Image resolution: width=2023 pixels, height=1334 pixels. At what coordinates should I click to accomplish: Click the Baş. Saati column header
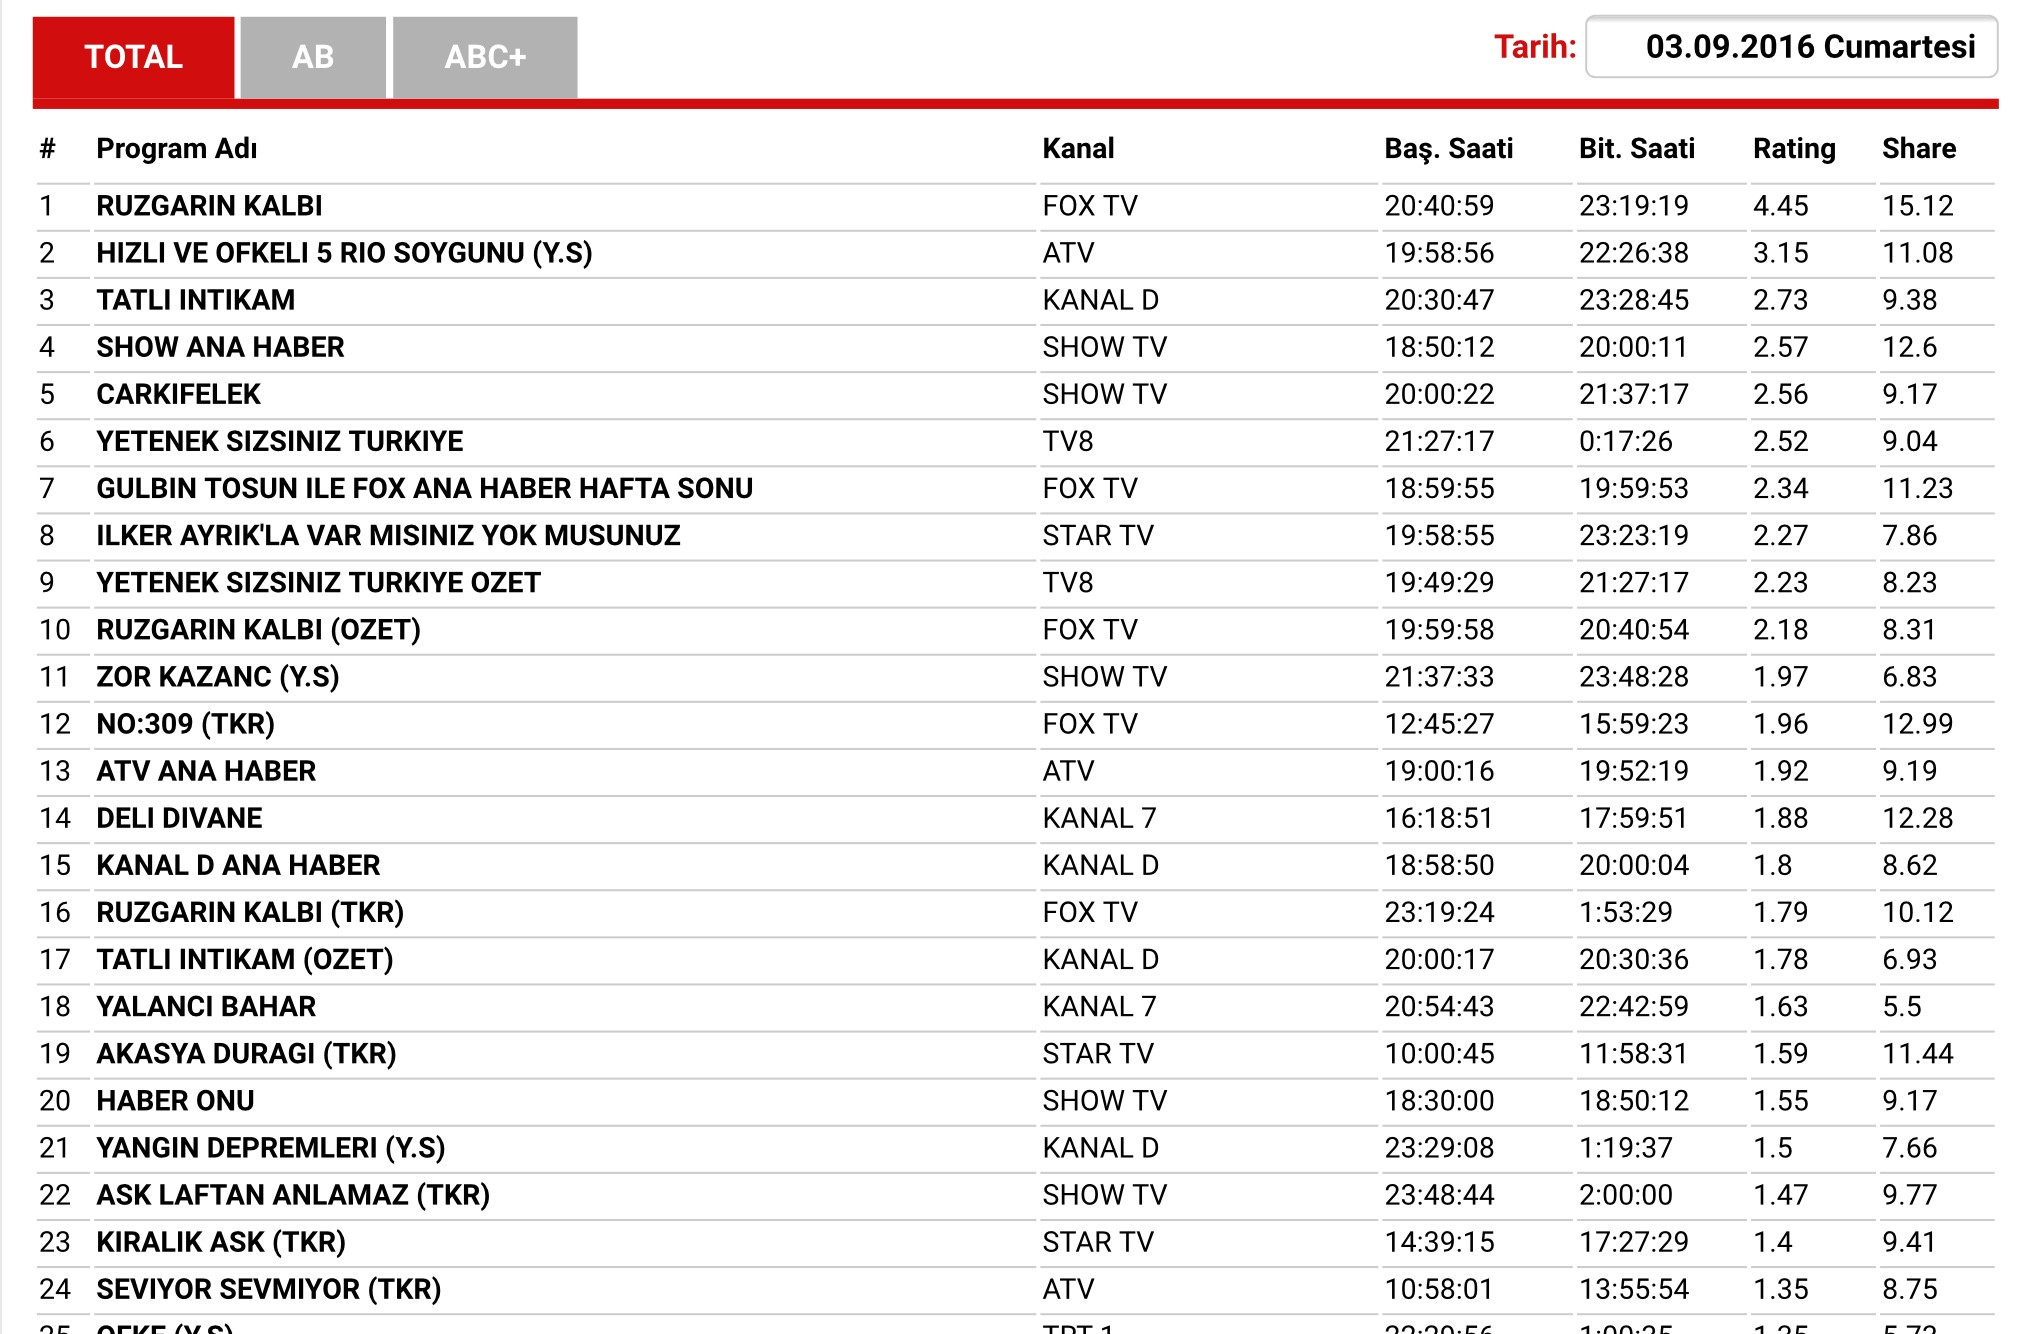(x=1448, y=149)
